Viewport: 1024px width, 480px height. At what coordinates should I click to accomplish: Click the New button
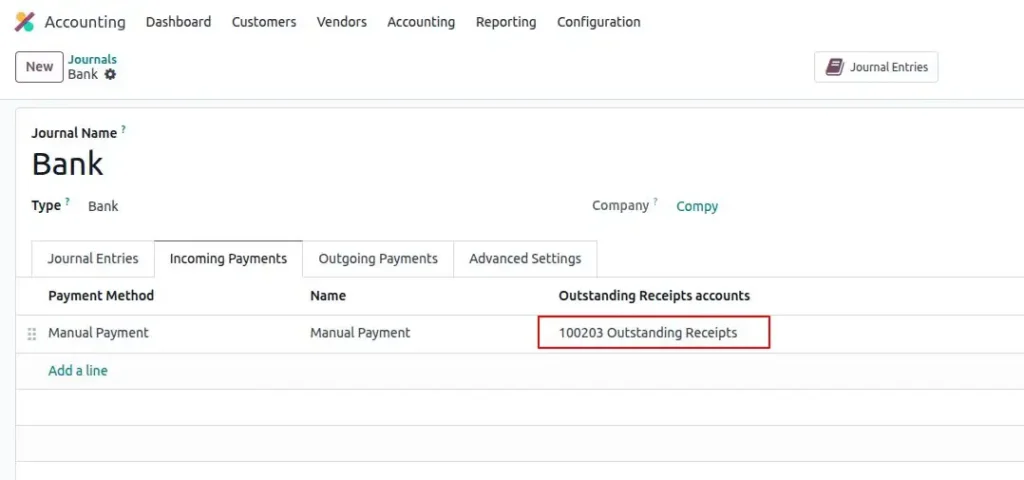point(39,67)
